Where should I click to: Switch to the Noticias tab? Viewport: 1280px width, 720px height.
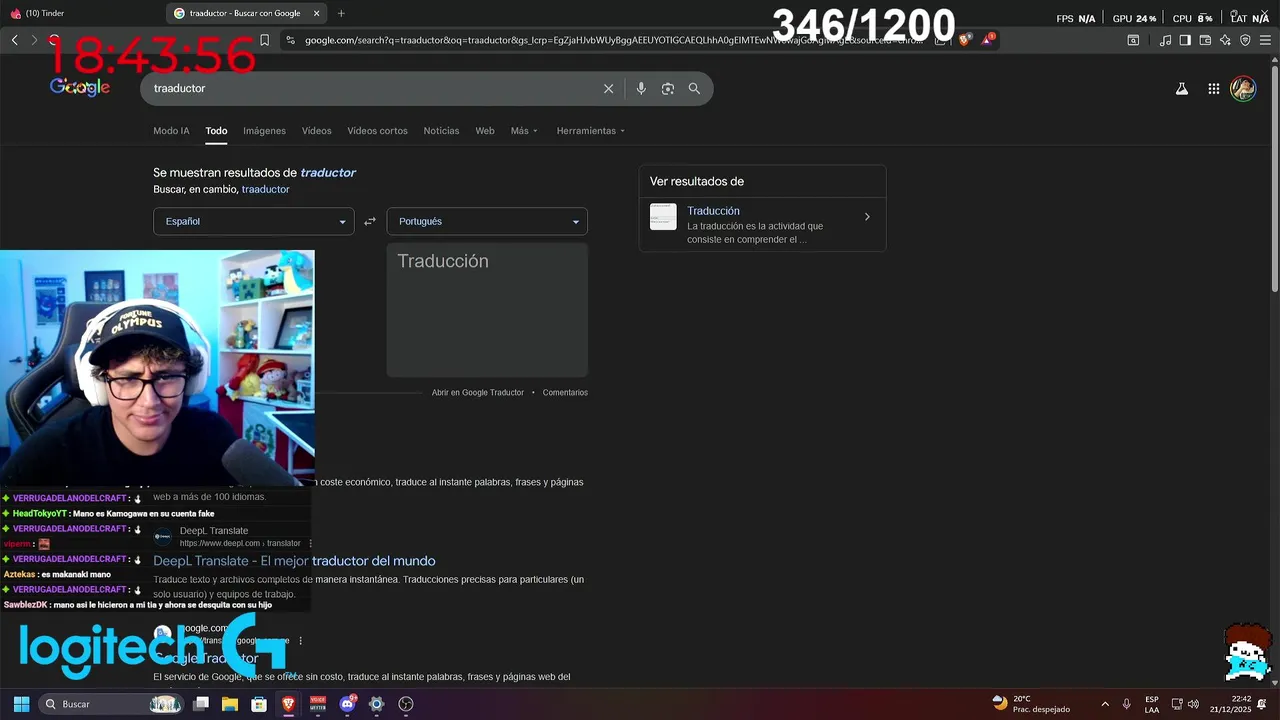pos(441,131)
